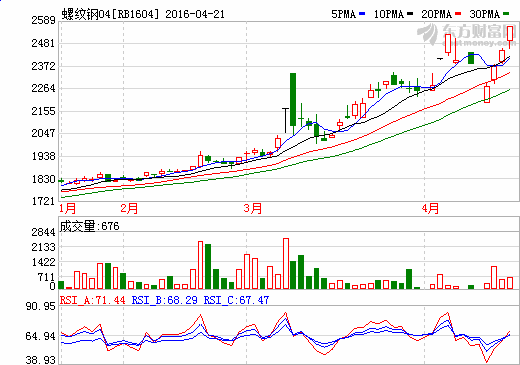The width and height of the screenshot is (520, 365).
Task: Click the 东方财富网 watermark logo
Action: [x=466, y=35]
